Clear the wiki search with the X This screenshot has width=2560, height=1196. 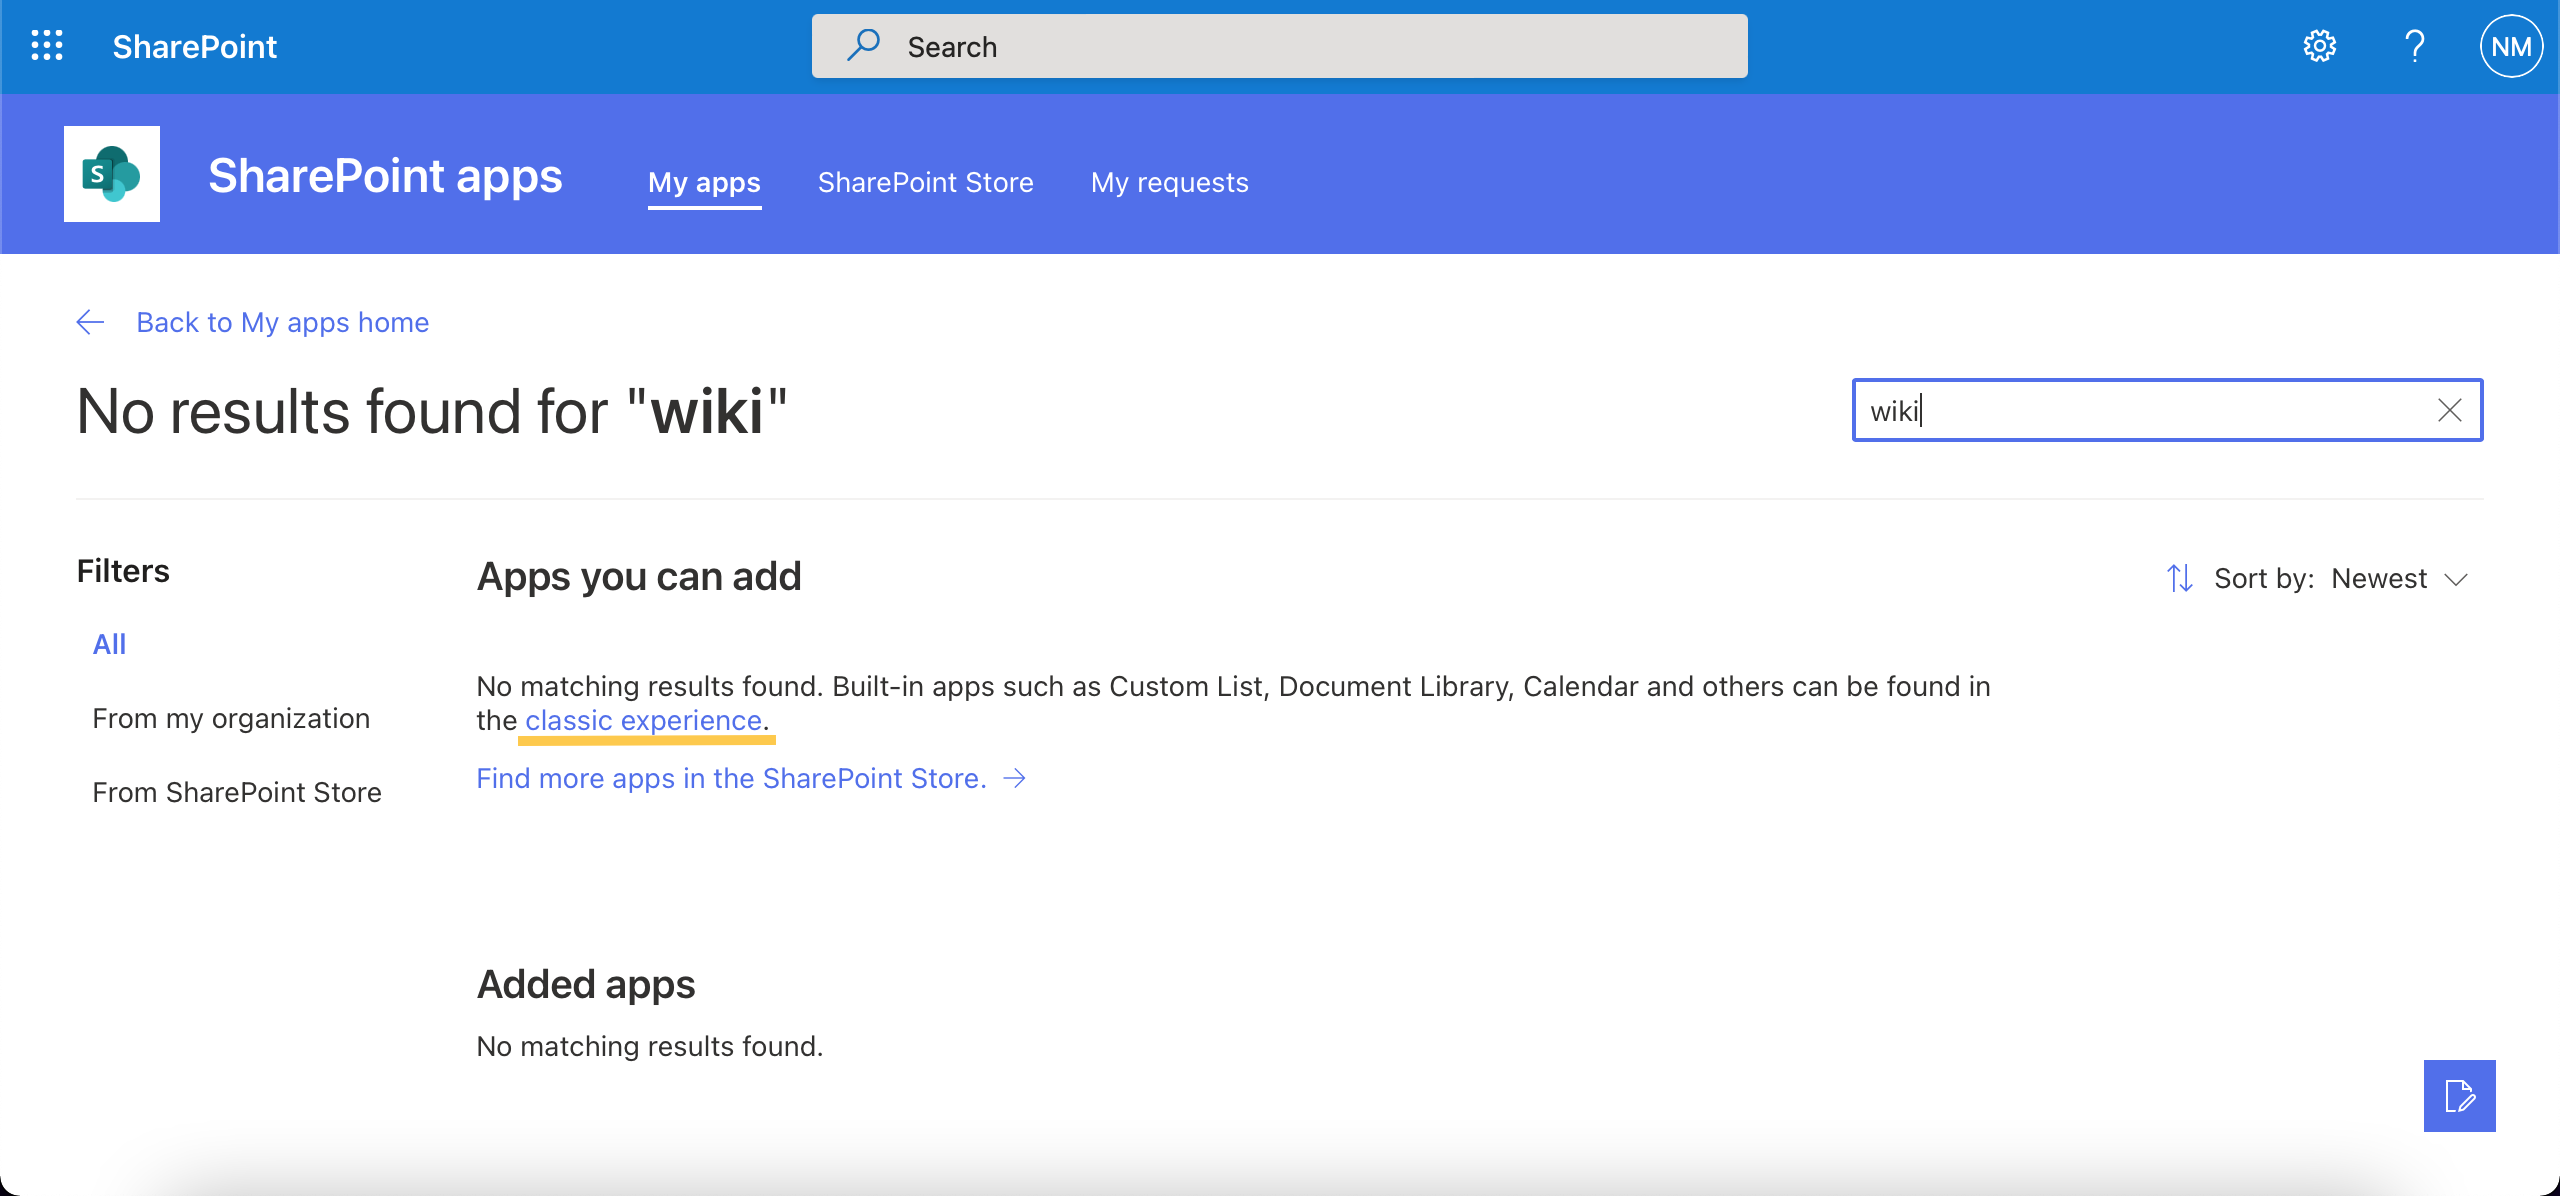coord(2449,410)
